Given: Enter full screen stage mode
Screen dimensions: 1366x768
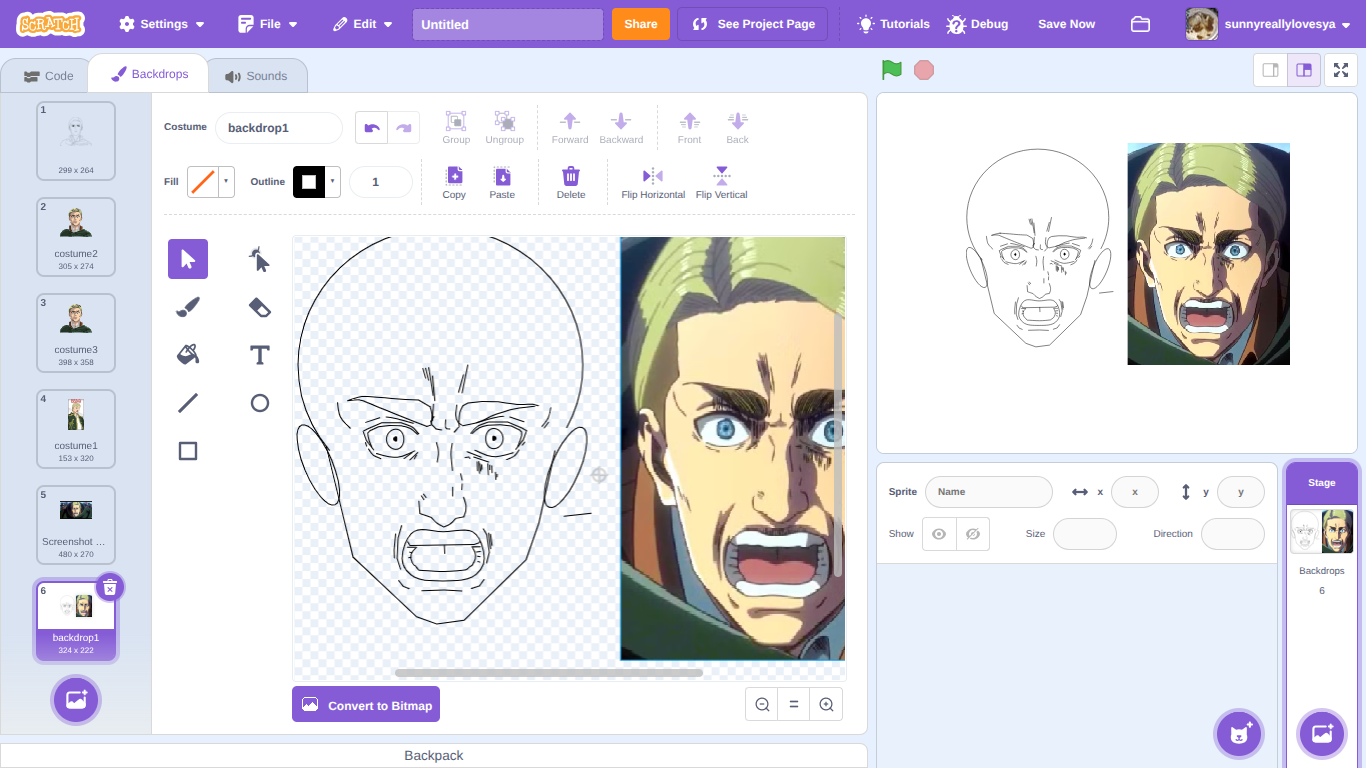Looking at the screenshot, I should (x=1341, y=70).
